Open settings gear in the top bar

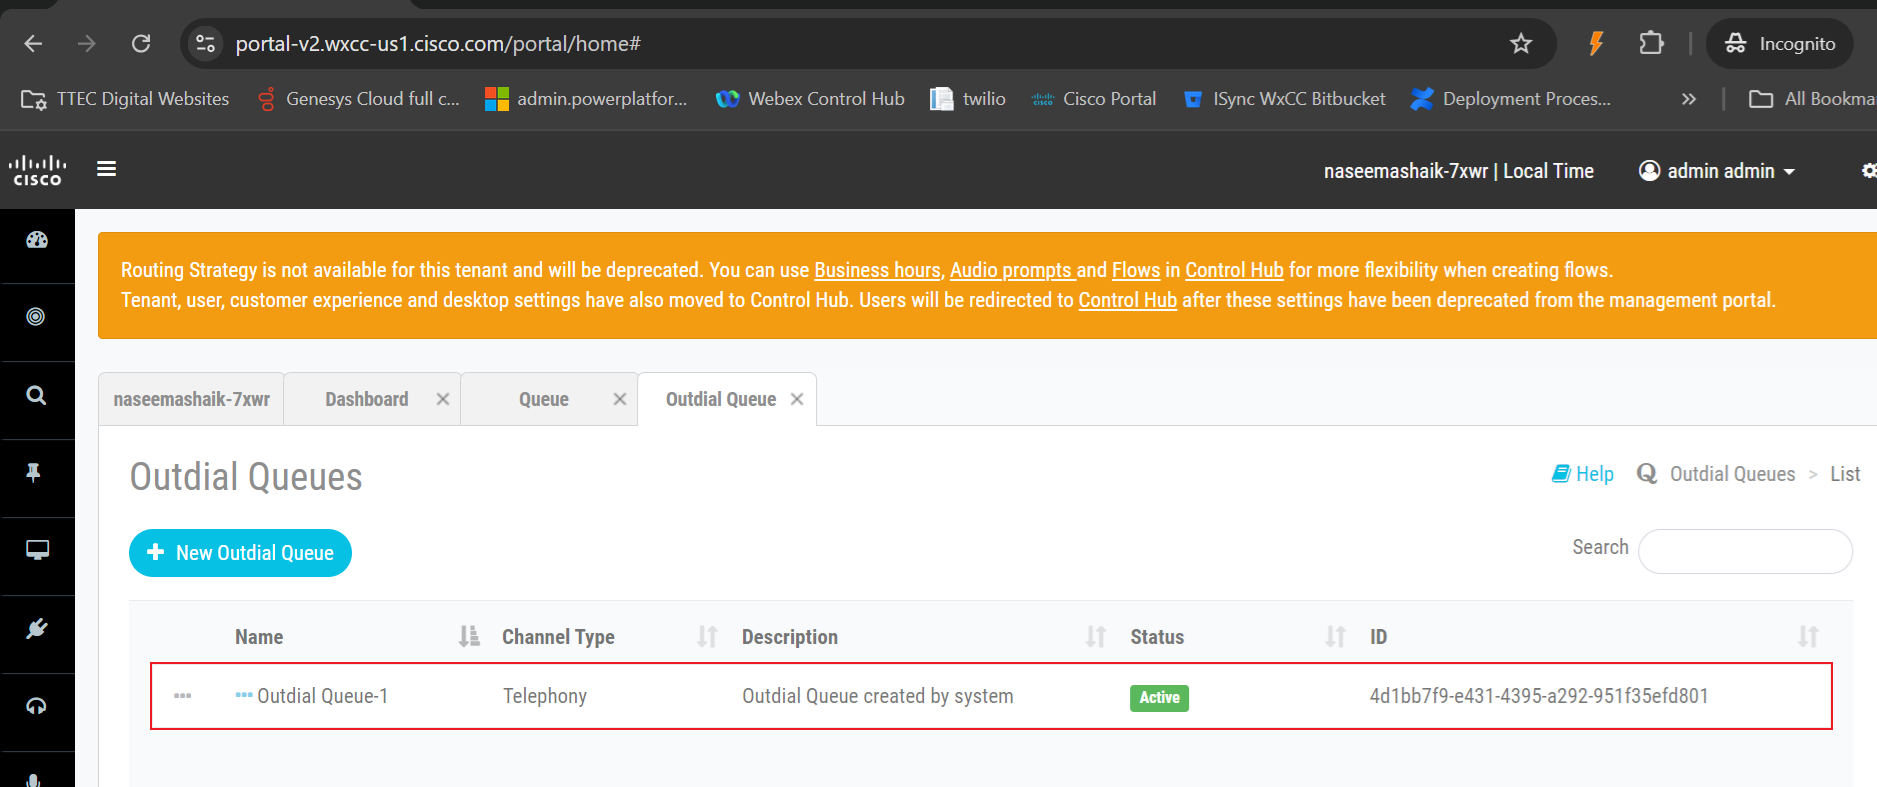click(1868, 171)
